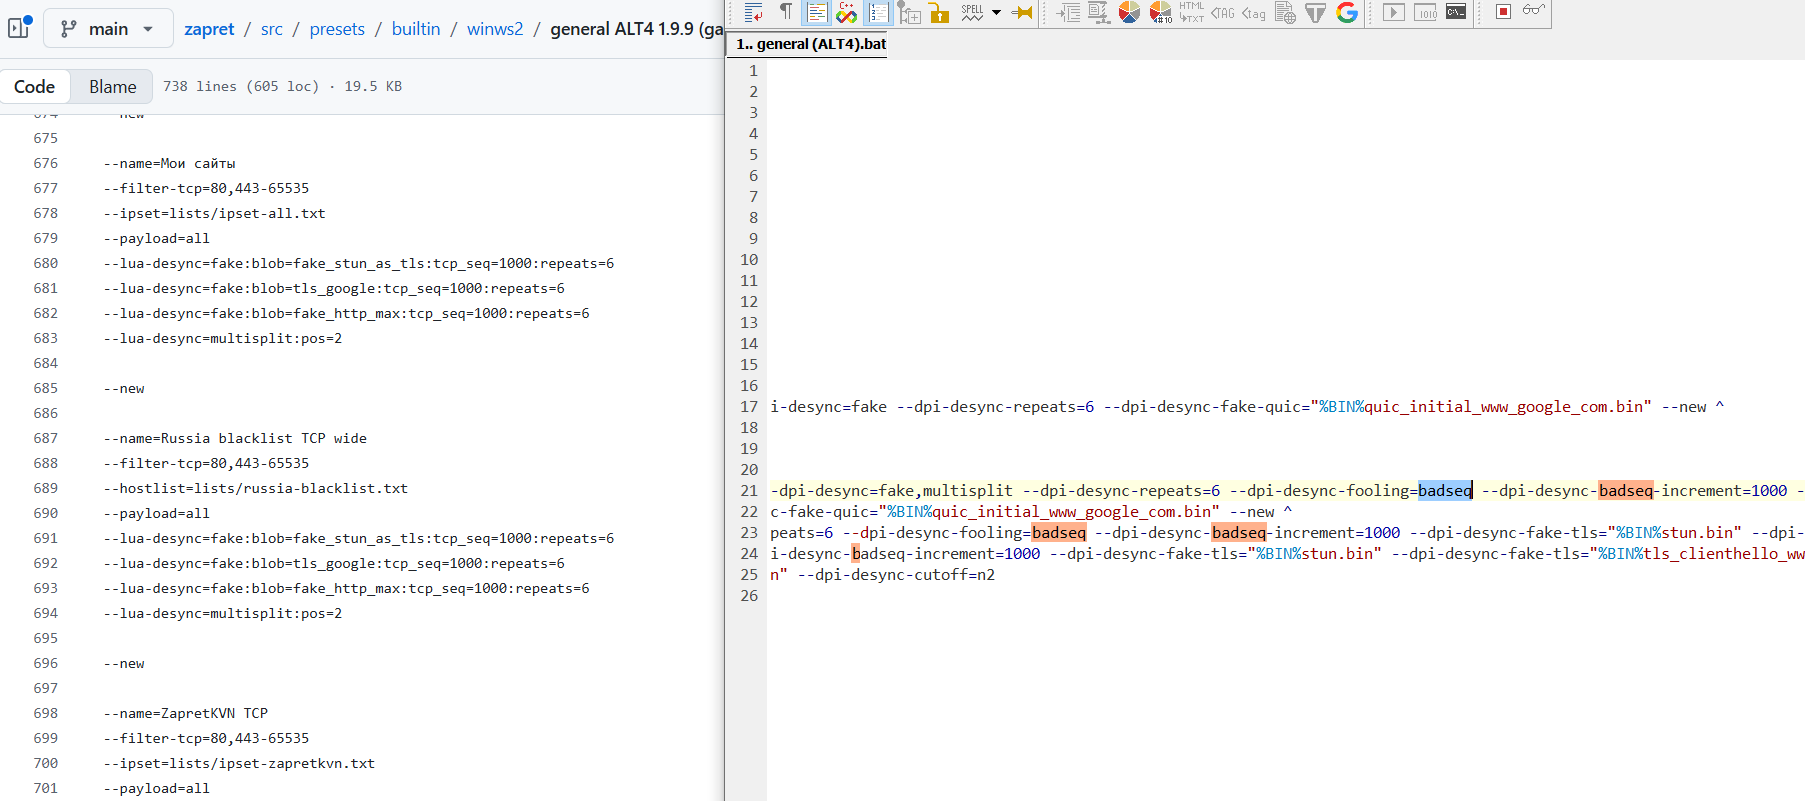Click highlighted 'badseq' after fooling= on line 23

1059,532
